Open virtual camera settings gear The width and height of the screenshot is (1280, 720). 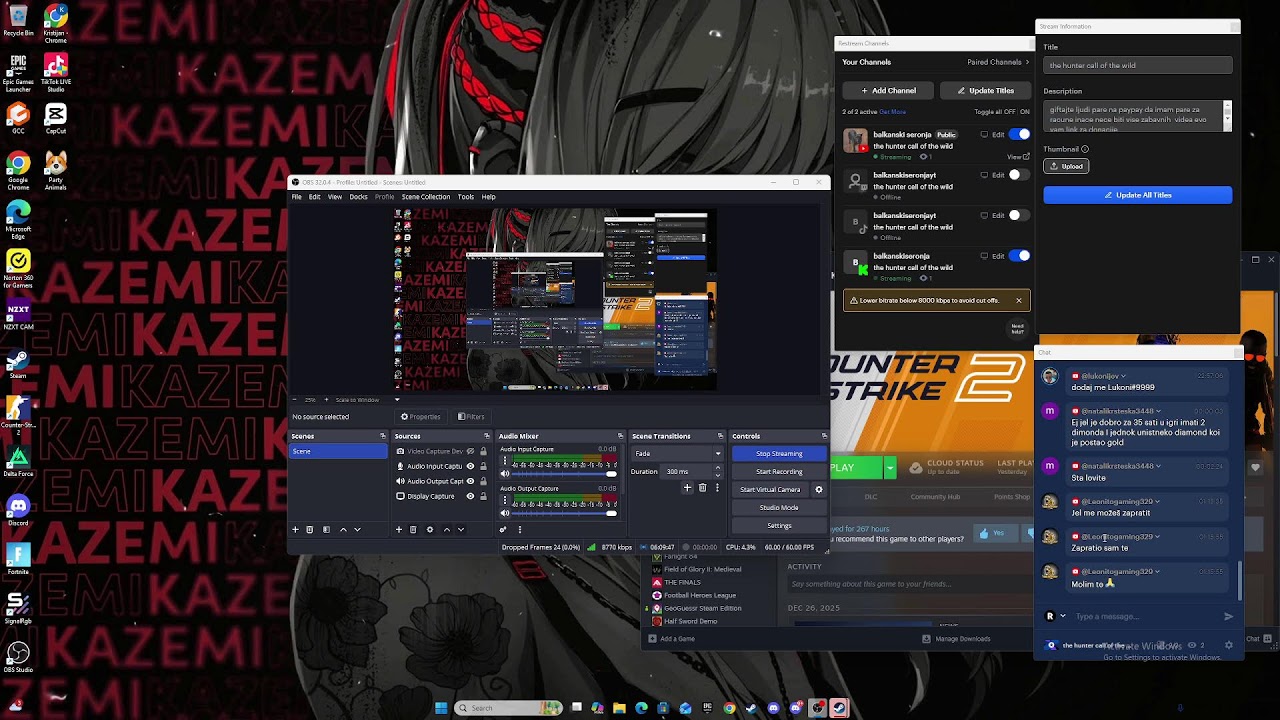click(x=819, y=490)
